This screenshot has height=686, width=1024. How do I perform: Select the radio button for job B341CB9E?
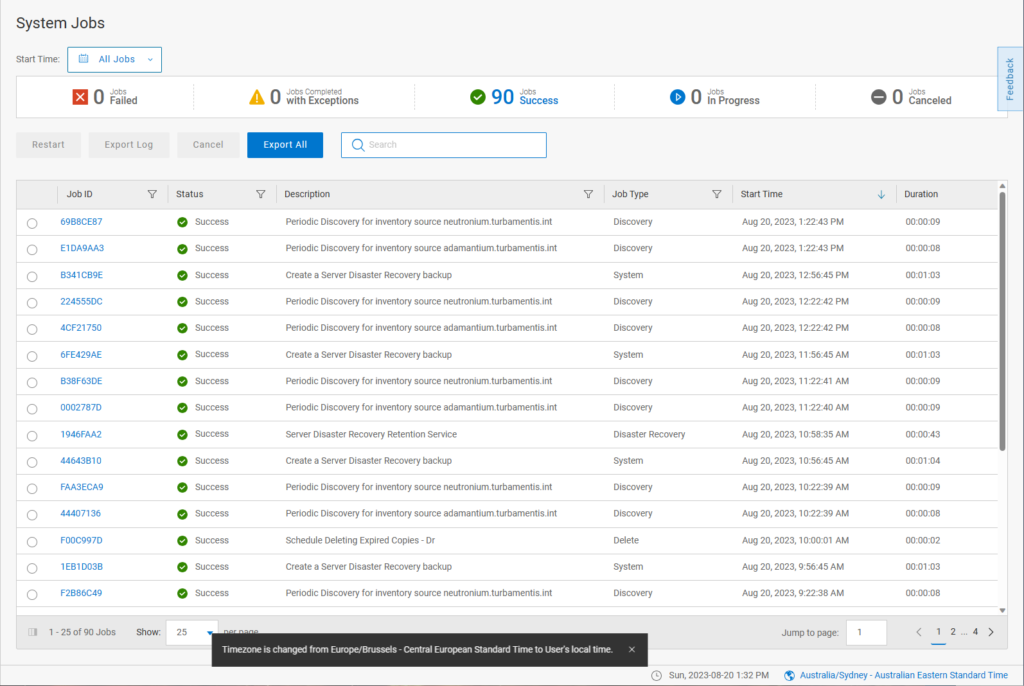pos(32,274)
